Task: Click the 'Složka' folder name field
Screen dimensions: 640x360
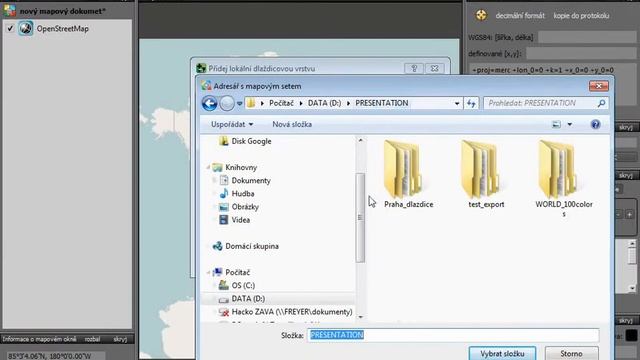Action: pos(453,335)
